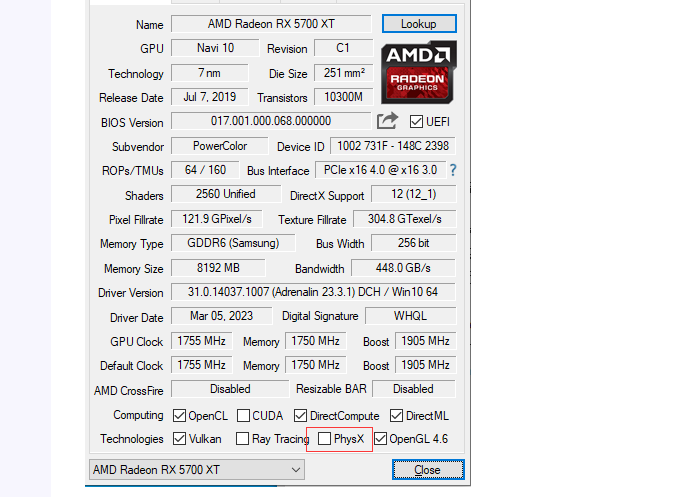Click the Digital Signature value WHQL
Image resolution: width=694 pixels, height=497 pixels.
click(x=411, y=316)
